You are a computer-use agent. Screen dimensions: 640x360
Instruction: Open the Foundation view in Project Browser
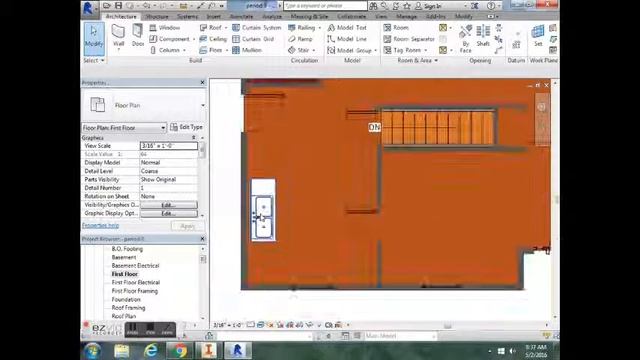click(126, 300)
